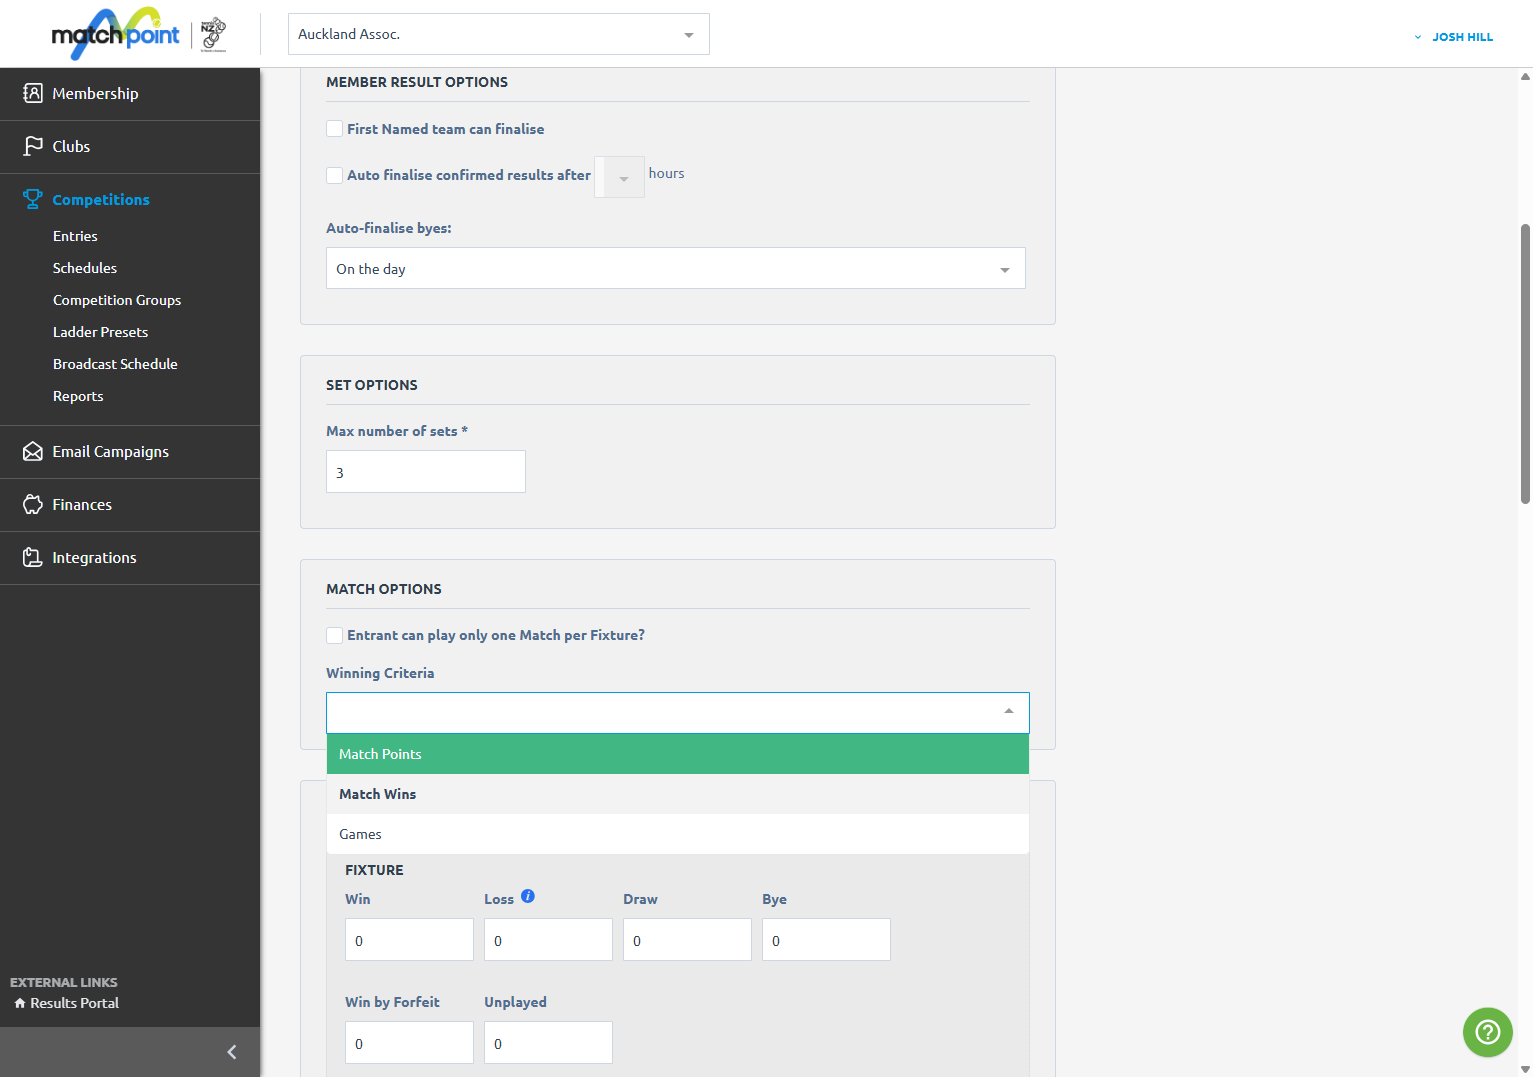The width and height of the screenshot is (1533, 1077).
Task: Click the scrollbar up arrow
Action: (1525, 76)
